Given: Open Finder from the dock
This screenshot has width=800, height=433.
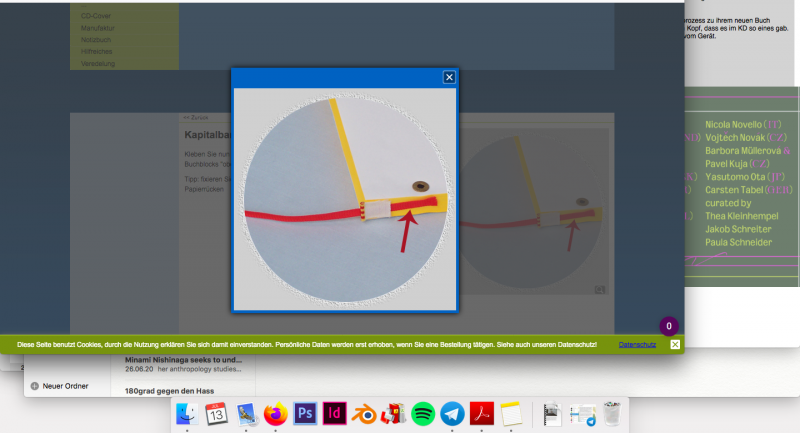Looking at the screenshot, I should [185, 413].
